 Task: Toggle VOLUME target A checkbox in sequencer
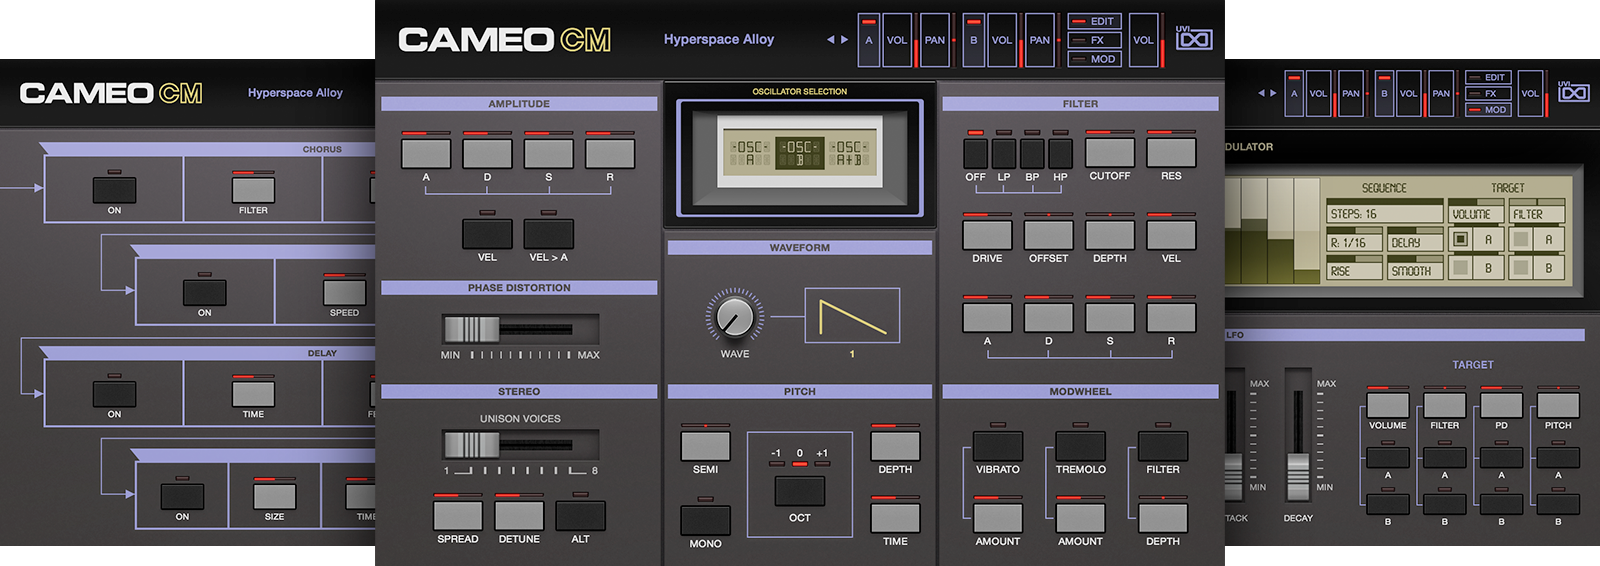[x=1461, y=239]
